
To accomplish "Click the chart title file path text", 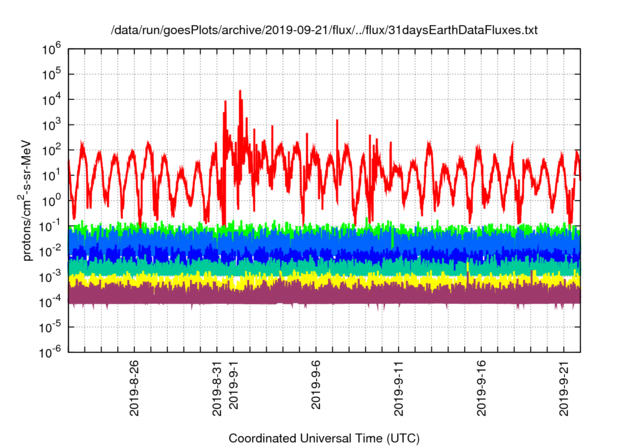I will (324, 30).
